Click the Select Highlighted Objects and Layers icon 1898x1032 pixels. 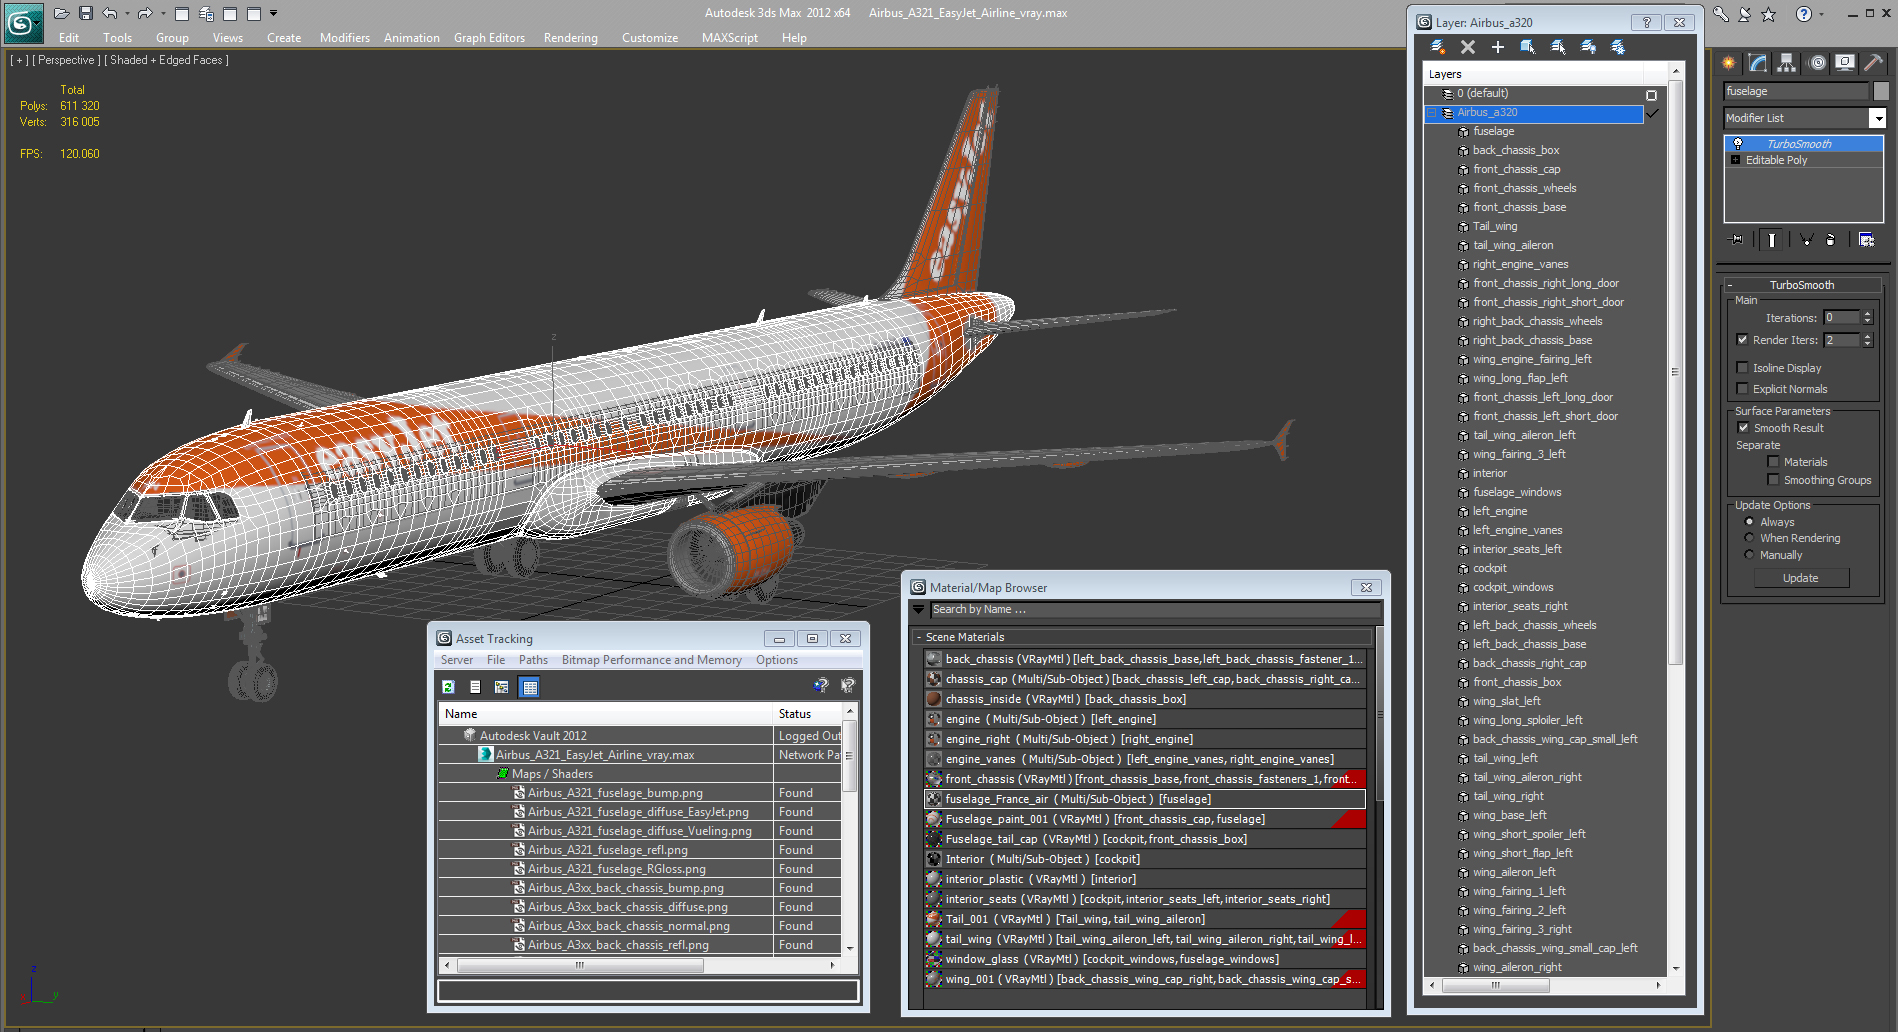1527,47
